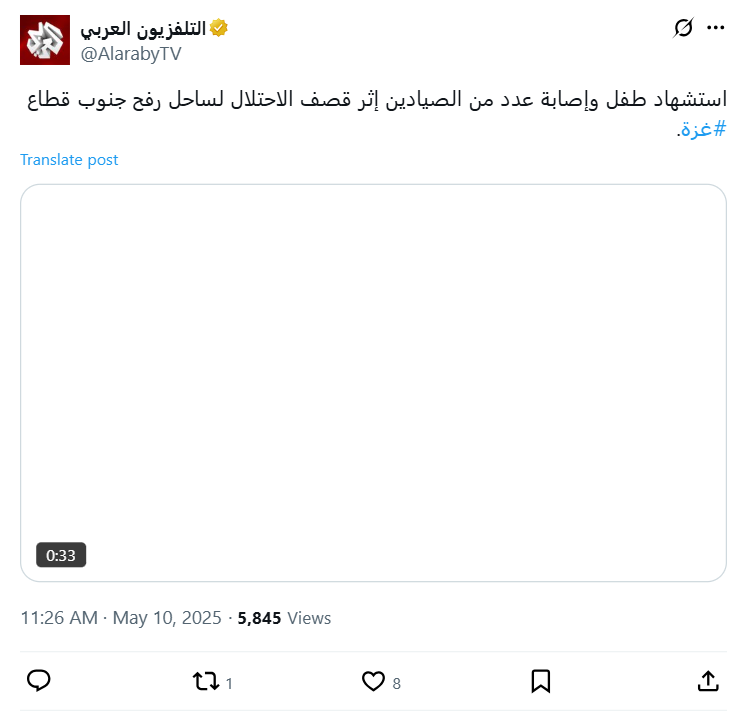Click the repost count of 1
The height and width of the screenshot is (711, 747).
(x=229, y=684)
